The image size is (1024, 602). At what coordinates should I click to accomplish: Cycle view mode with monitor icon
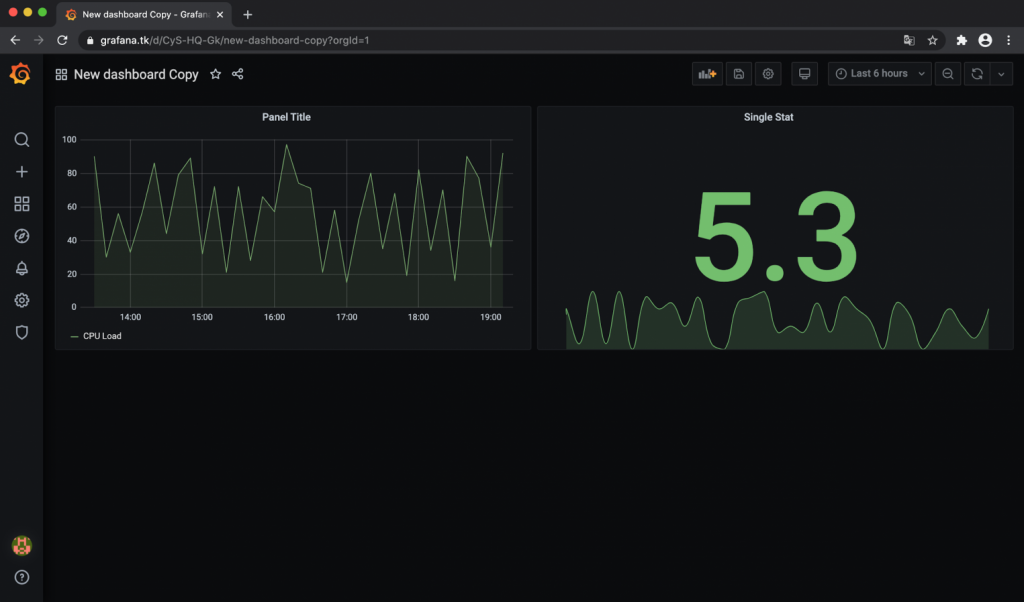click(x=804, y=74)
